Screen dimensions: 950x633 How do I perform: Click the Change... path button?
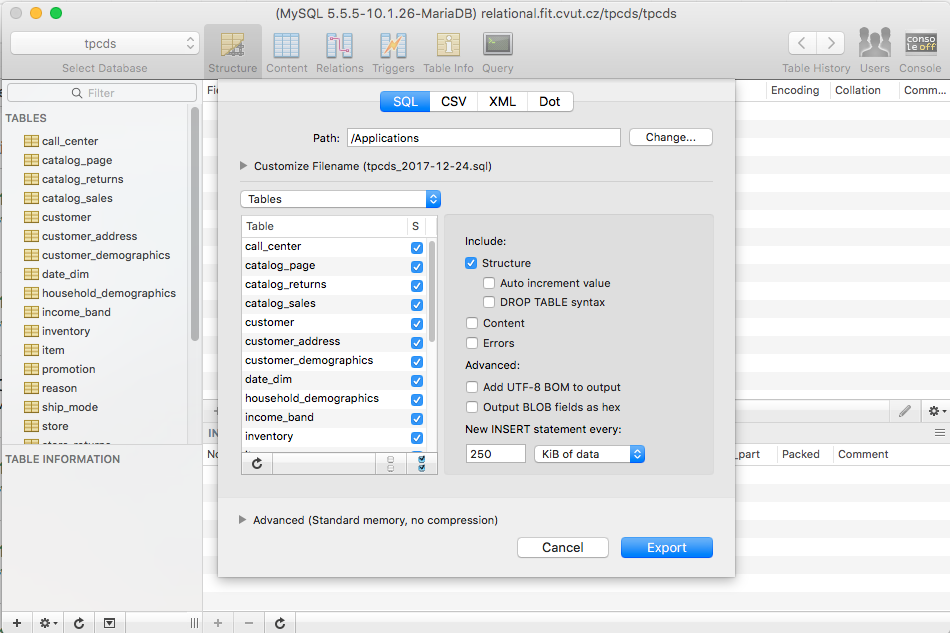point(671,138)
